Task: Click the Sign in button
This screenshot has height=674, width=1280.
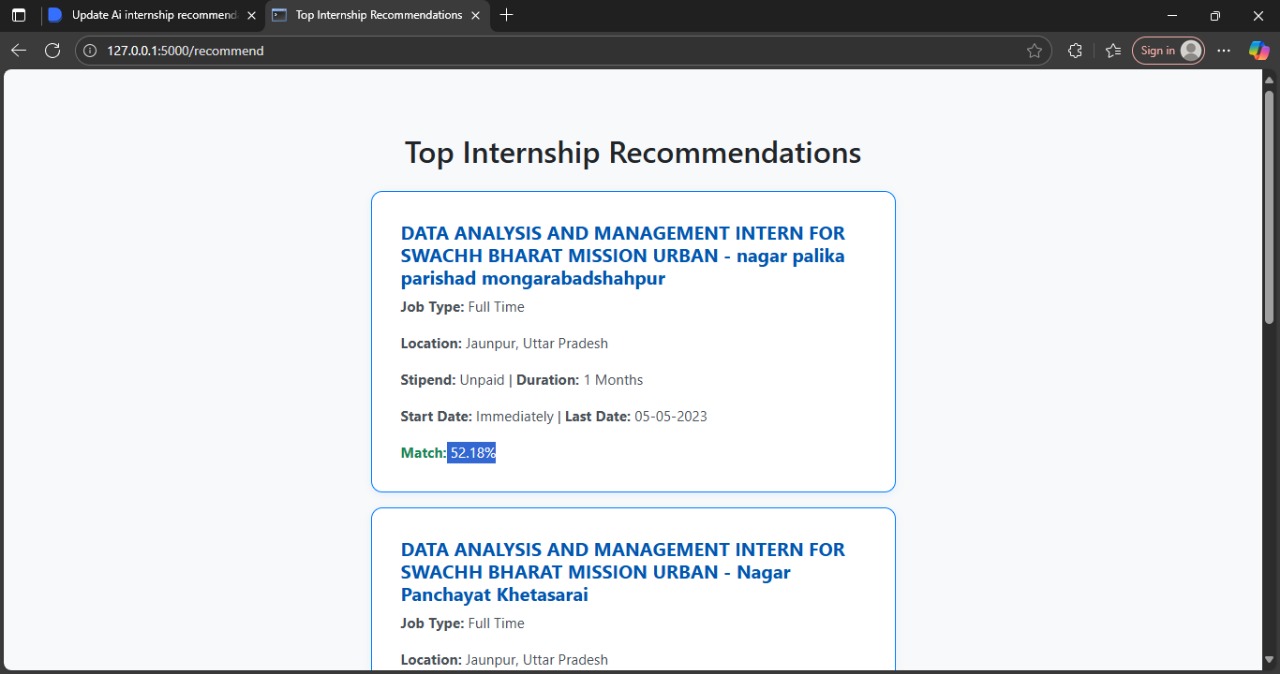Action: (x=1168, y=51)
